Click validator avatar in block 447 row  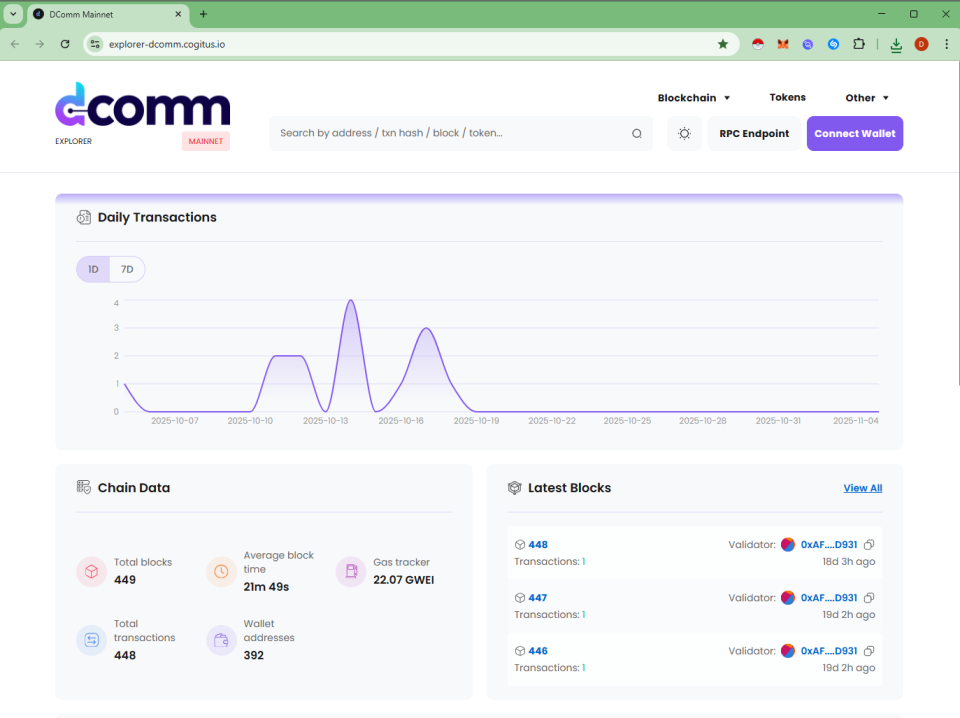[788, 598]
